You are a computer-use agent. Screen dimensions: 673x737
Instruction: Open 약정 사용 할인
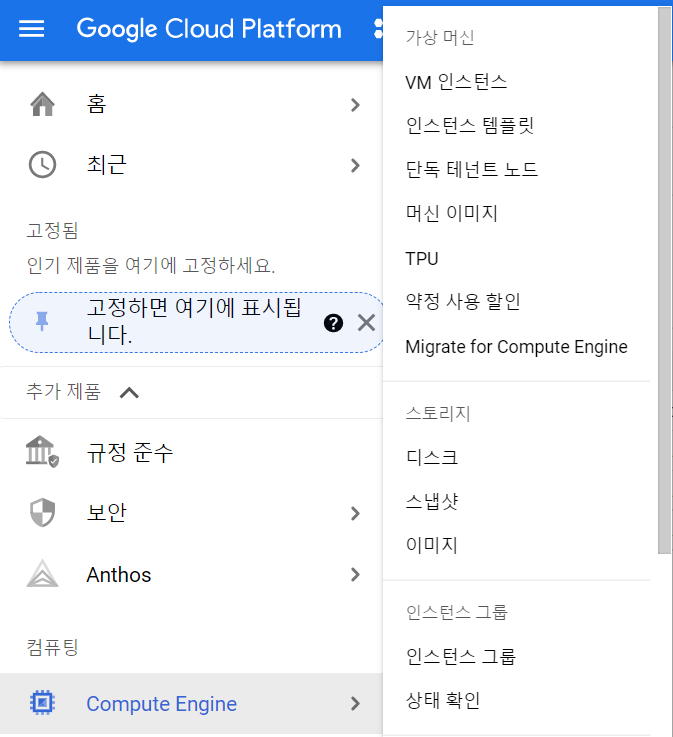[x=463, y=301]
